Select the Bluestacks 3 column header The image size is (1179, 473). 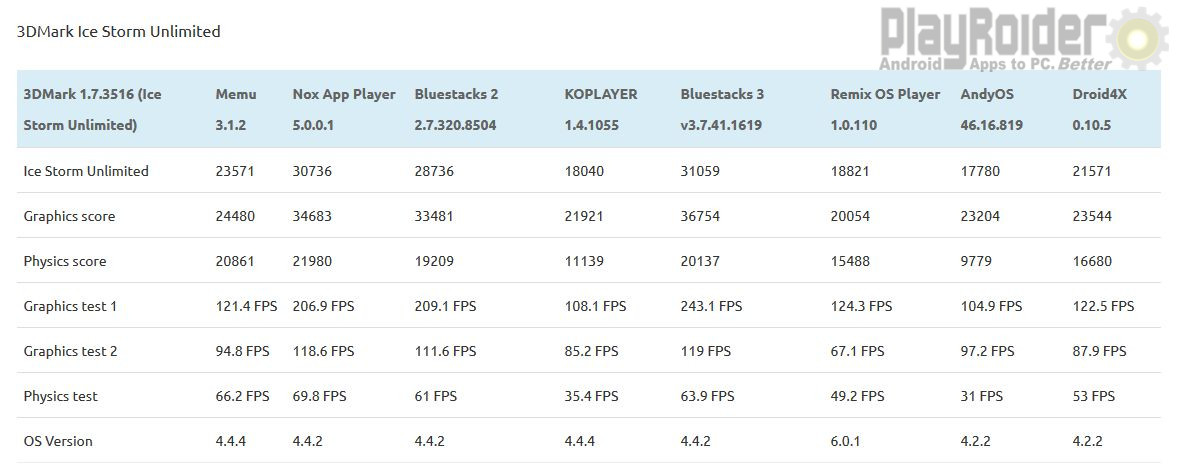pos(723,110)
